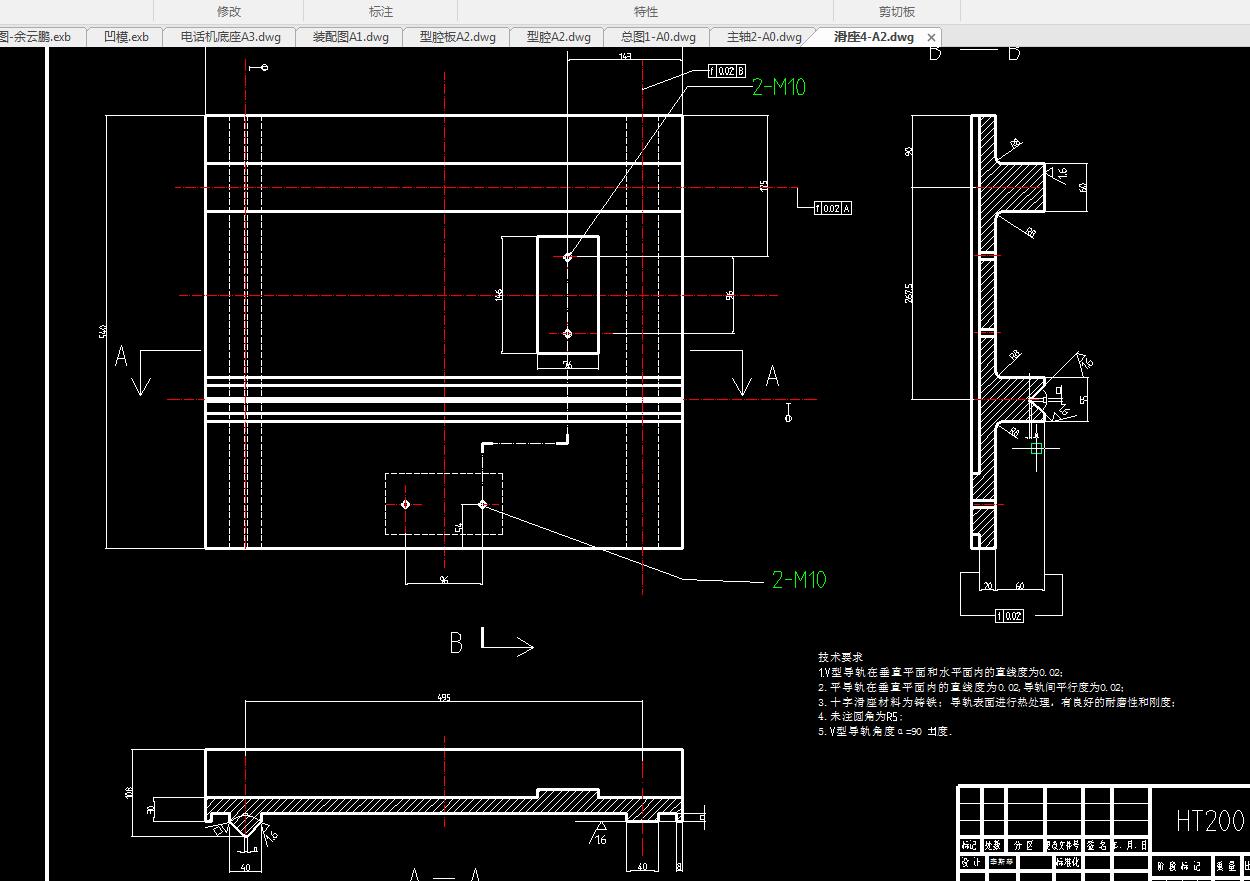Select the HT200 material text in title block
The image size is (1250, 881).
tap(1209, 821)
